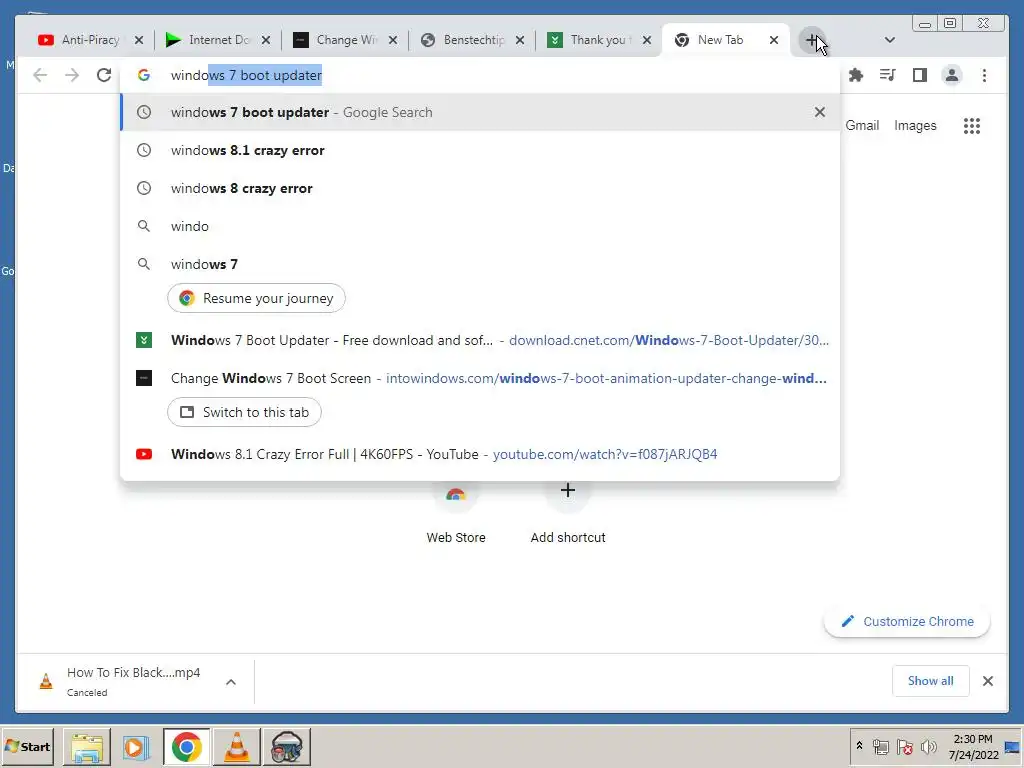The width and height of the screenshot is (1024, 768).
Task: Close the Thank you tab
Action: [647, 40]
